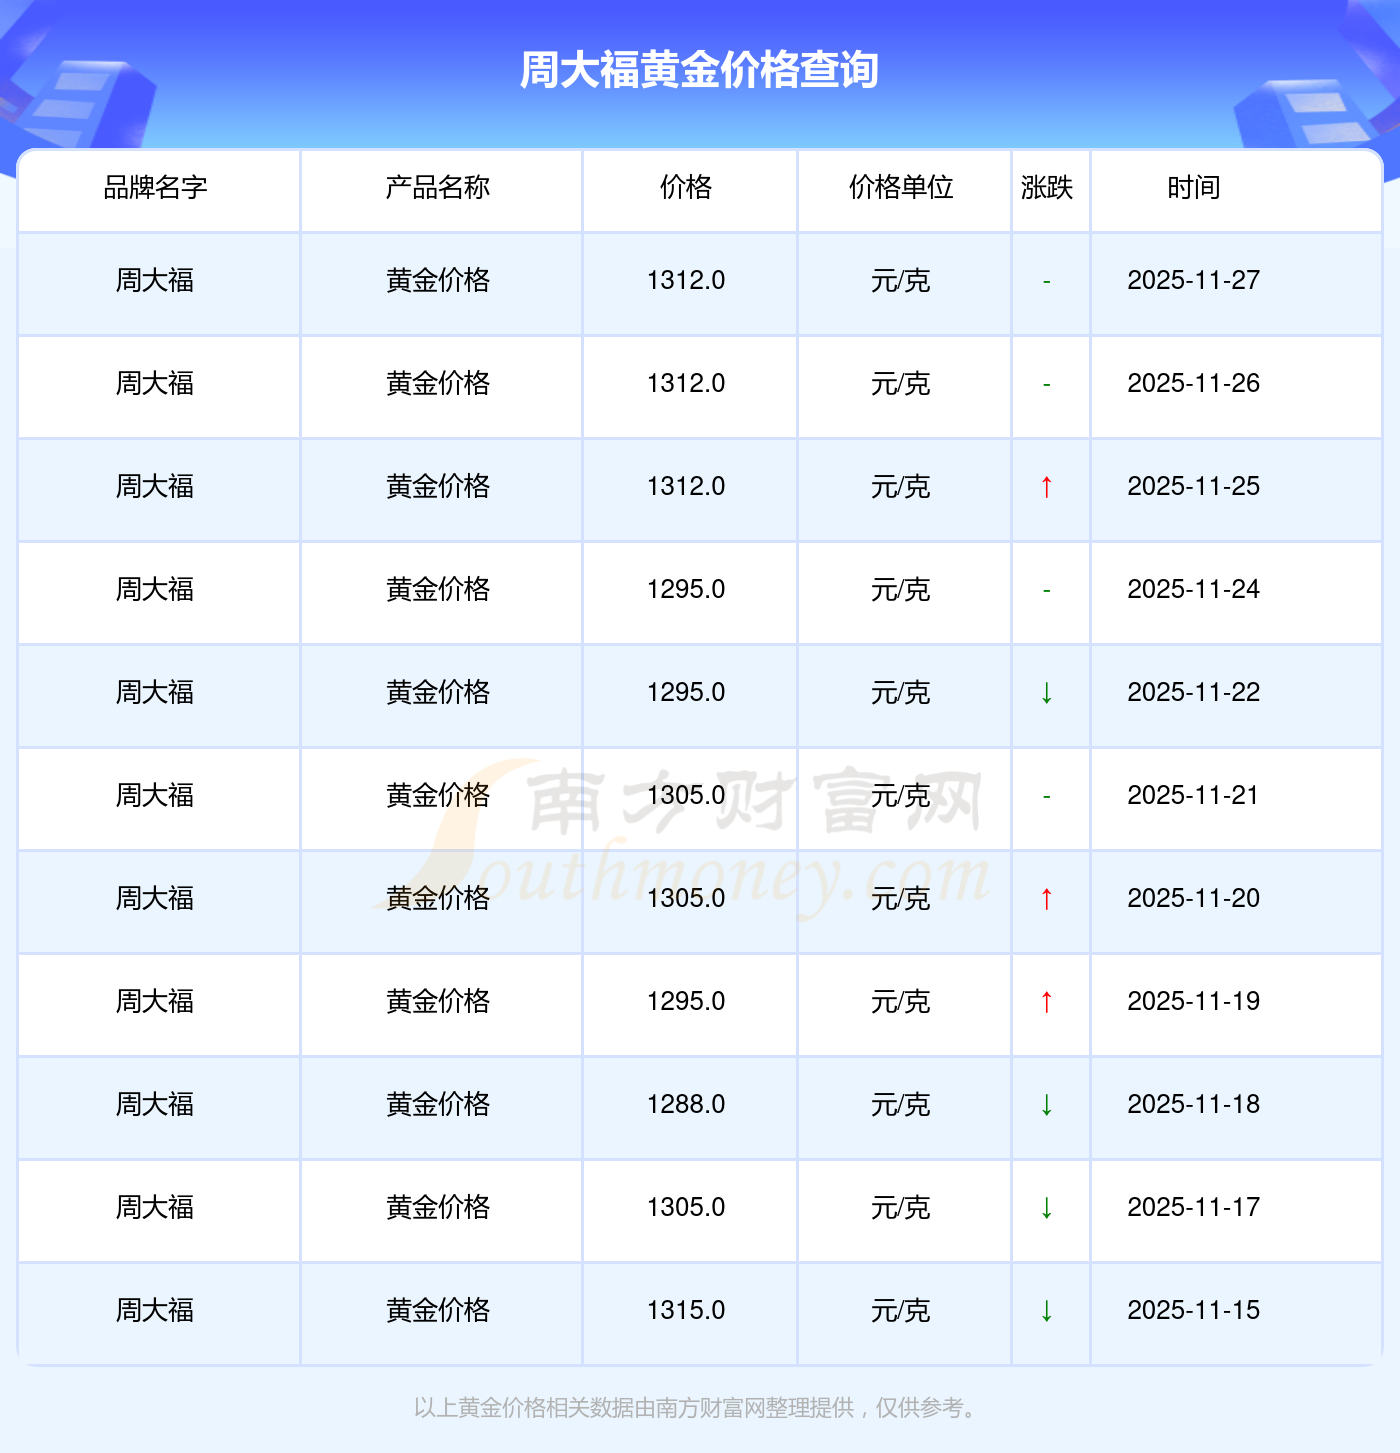Select the date 2025-11-25
1400x1453 pixels.
click(1194, 487)
